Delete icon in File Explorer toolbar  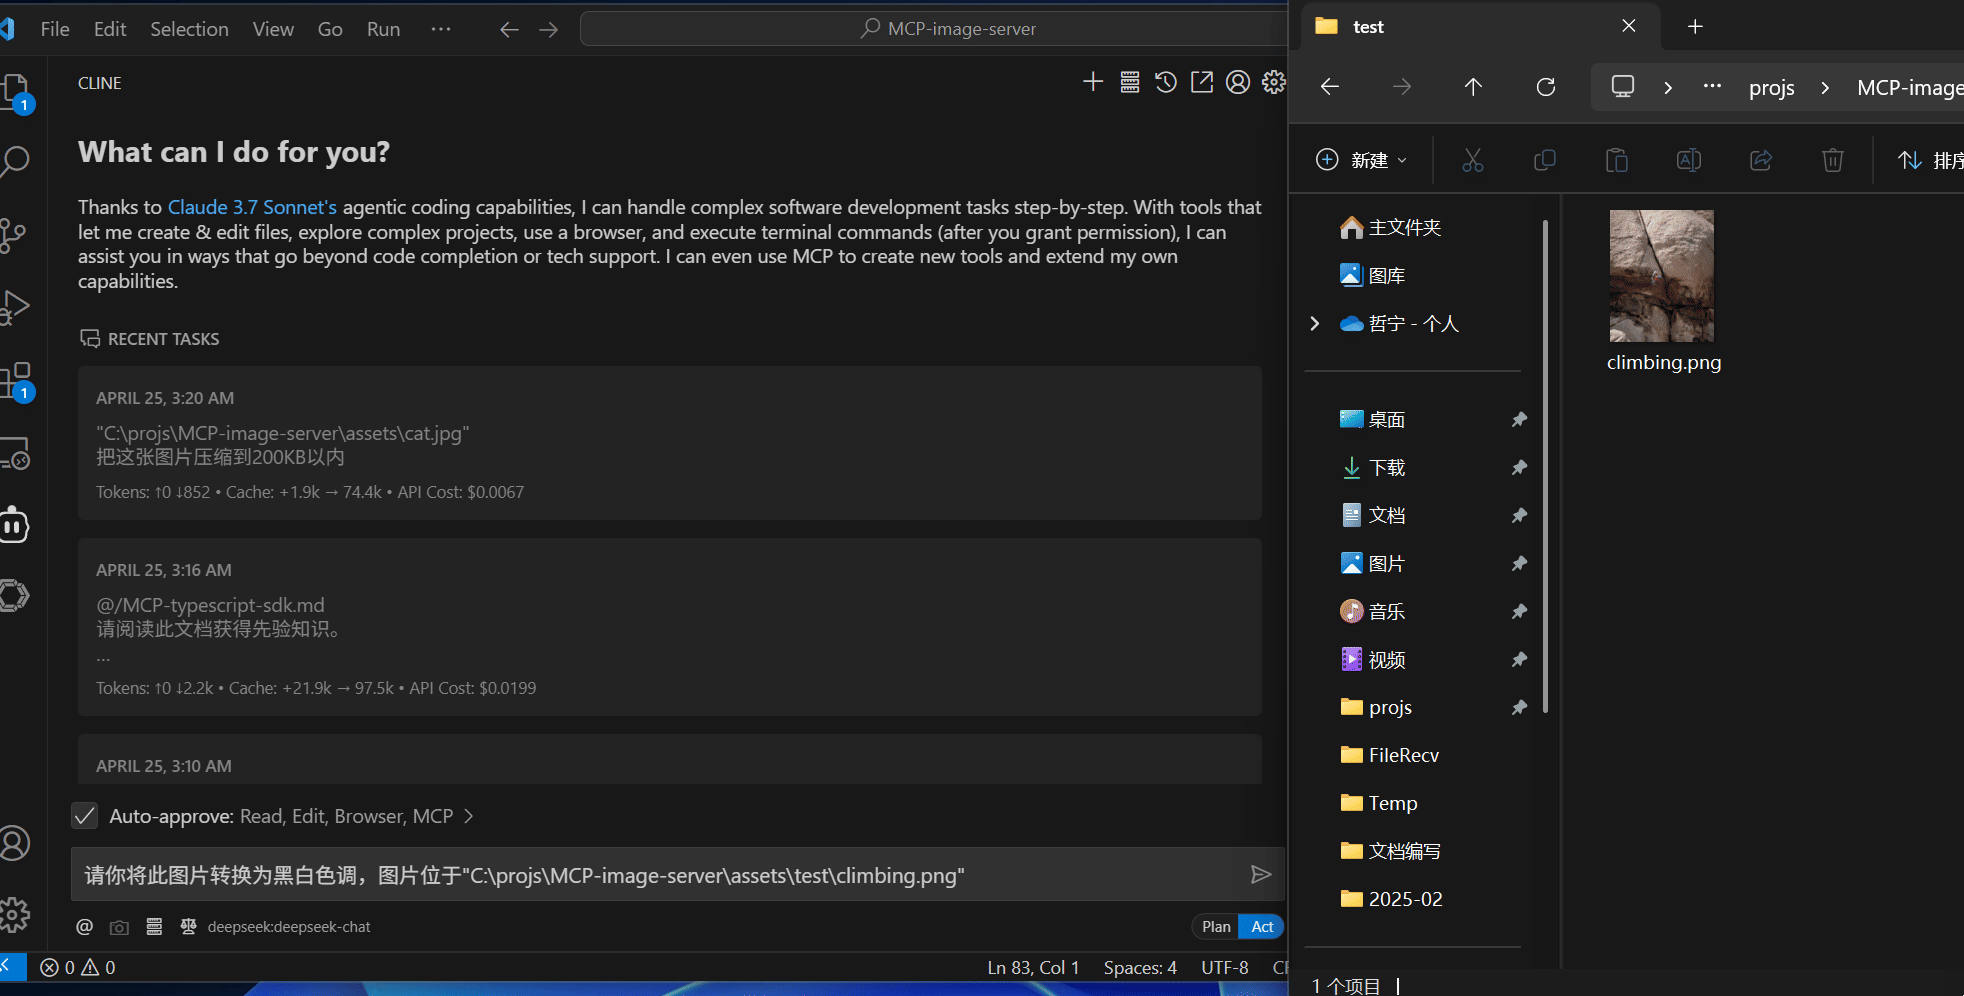pyautogui.click(x=1833, y=160)
